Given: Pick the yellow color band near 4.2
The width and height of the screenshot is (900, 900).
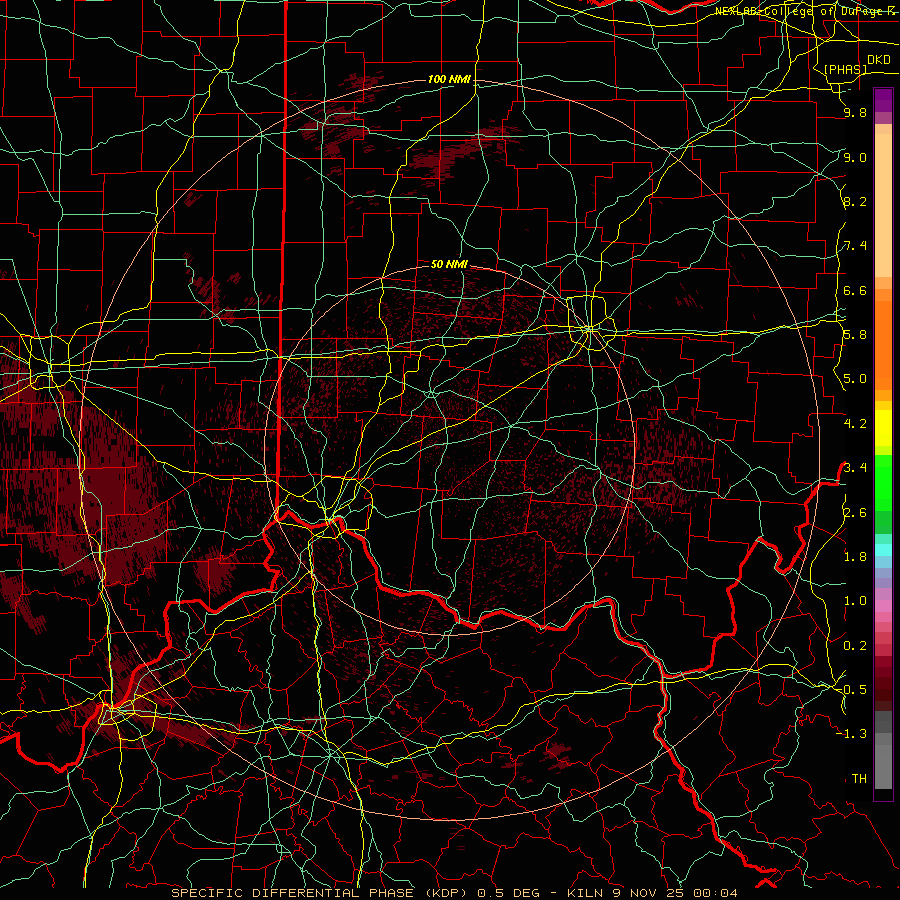Looking at the screenshot, I should click(883, 428).
